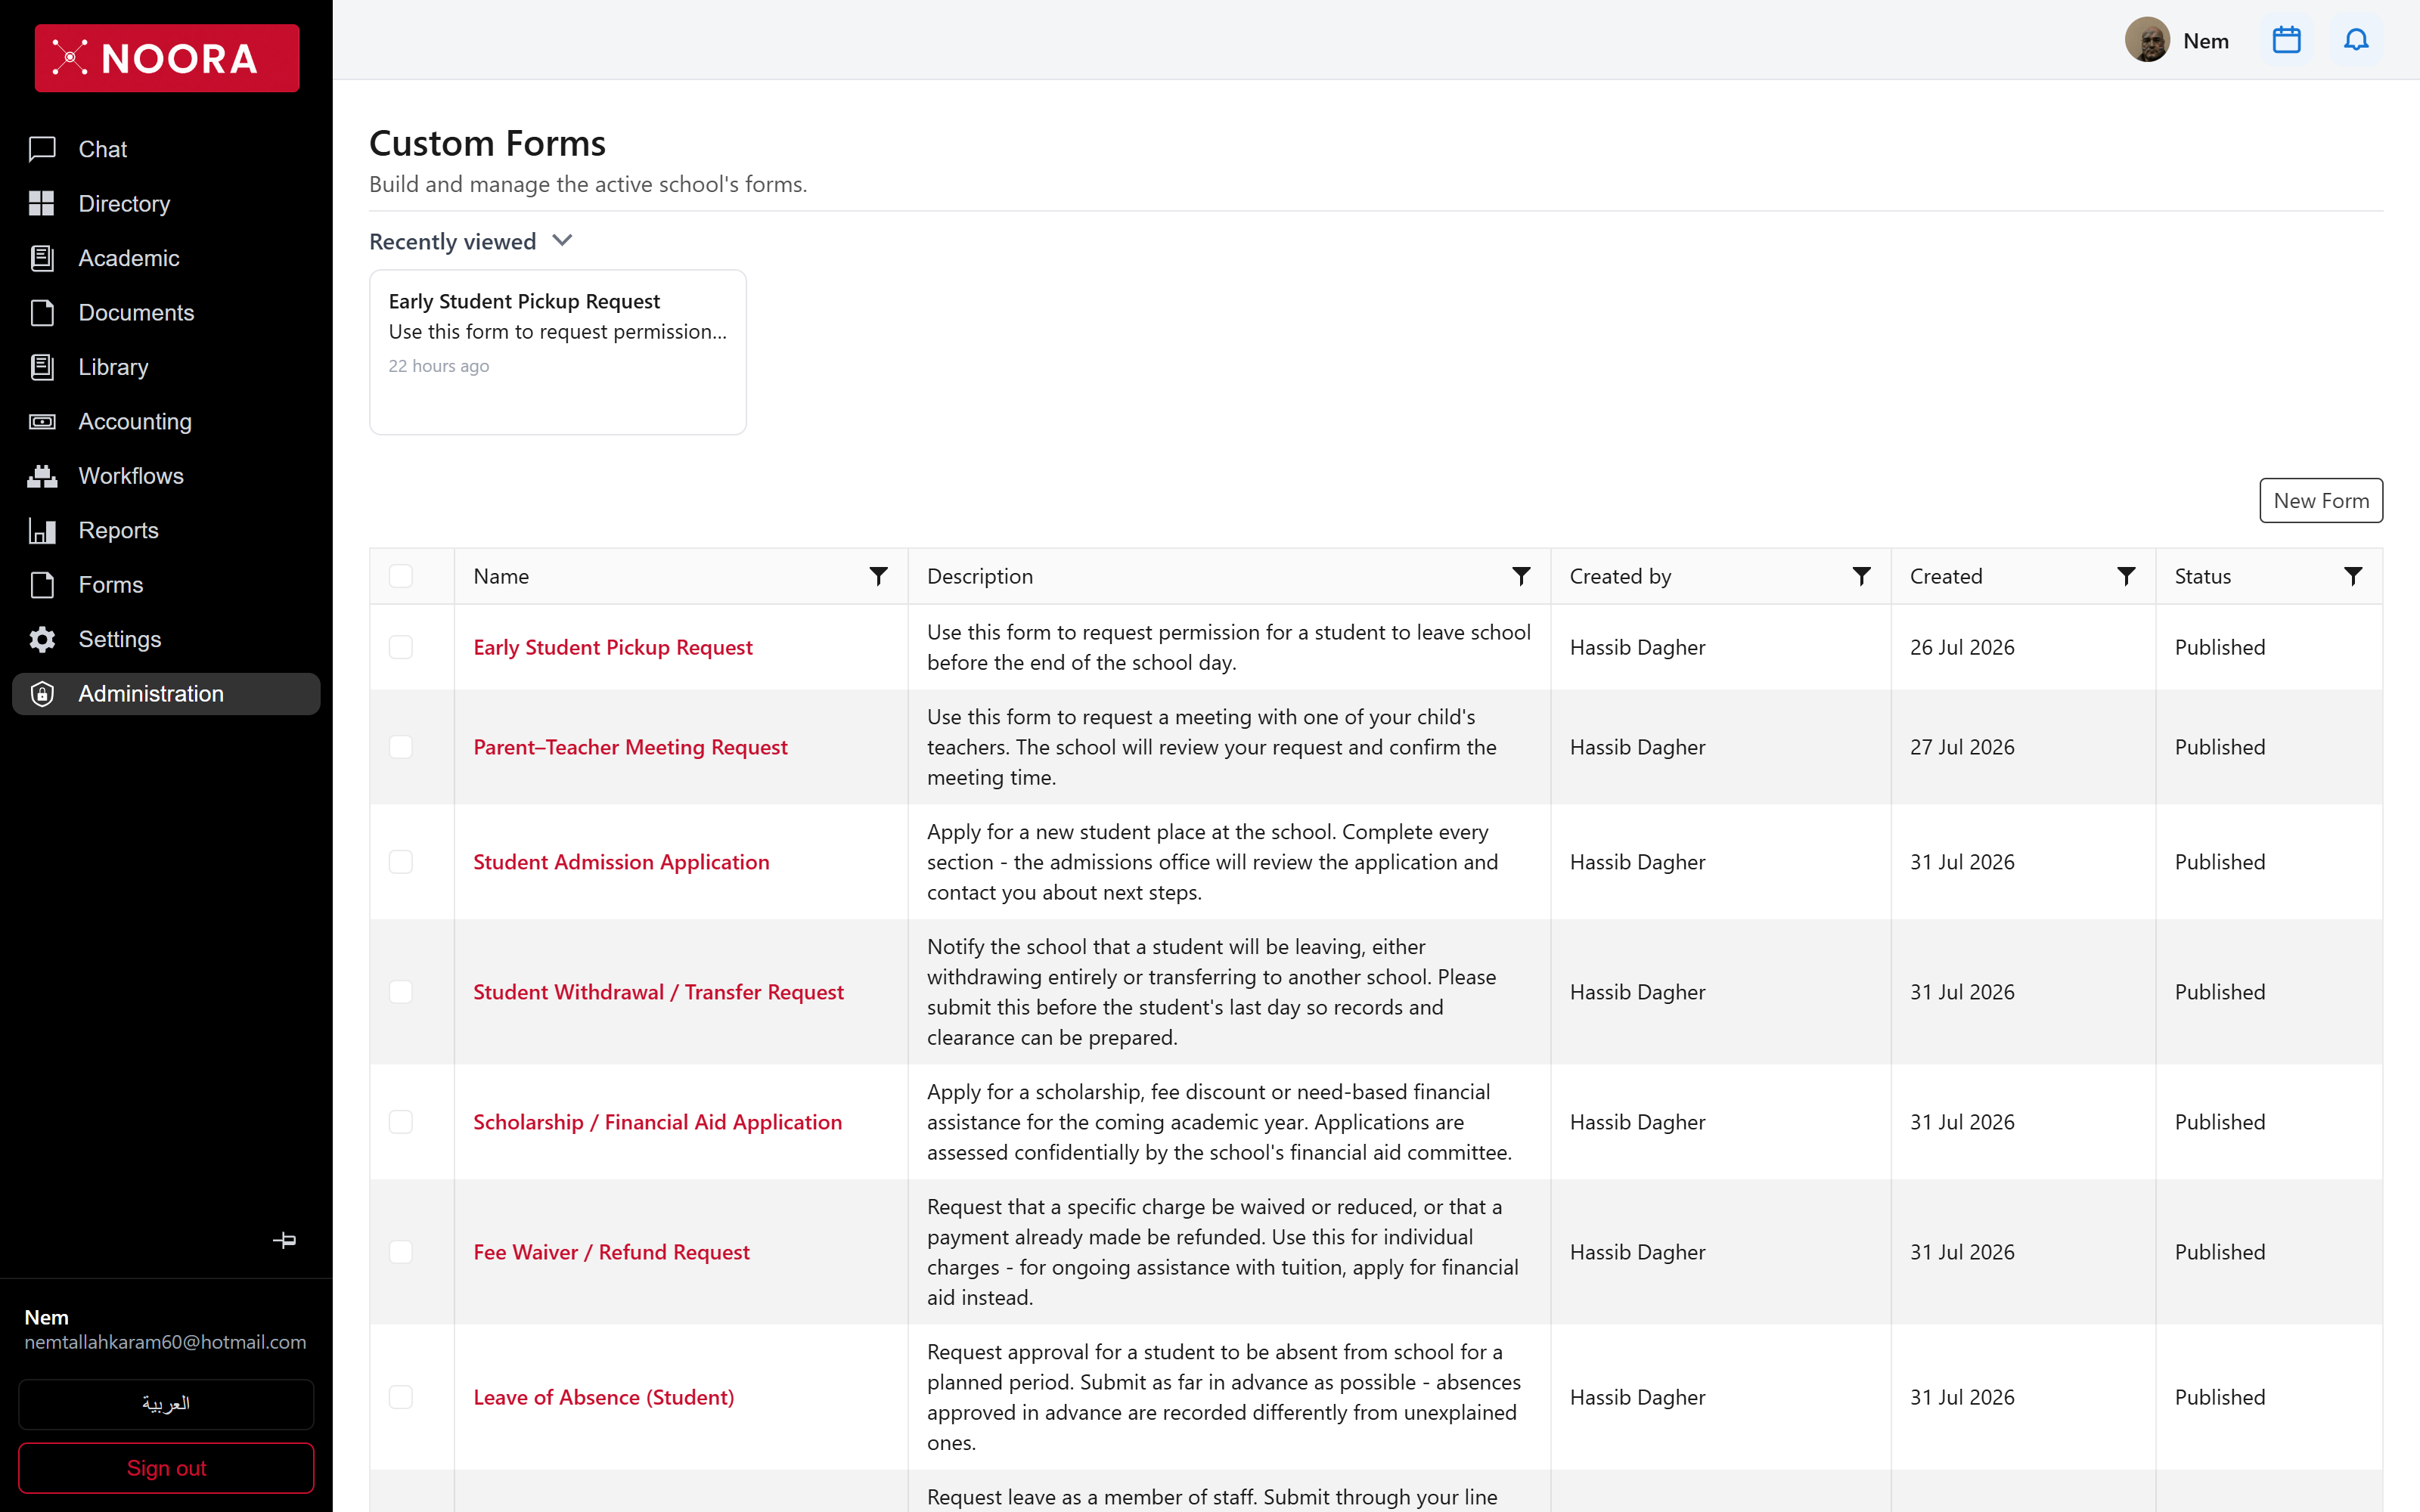Open the Created column filter
Image resolution: width=2420 pixels, height=1512 pixels.
pos(2126,576)
